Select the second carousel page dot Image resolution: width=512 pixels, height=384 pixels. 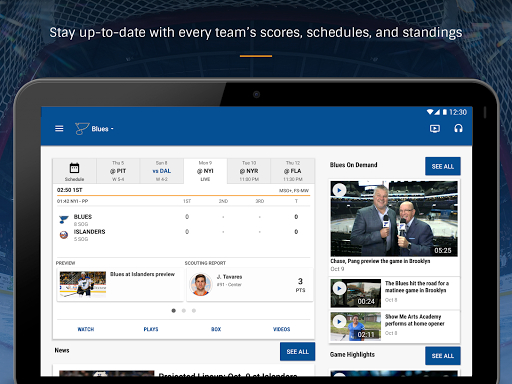(x=184, y=311)
